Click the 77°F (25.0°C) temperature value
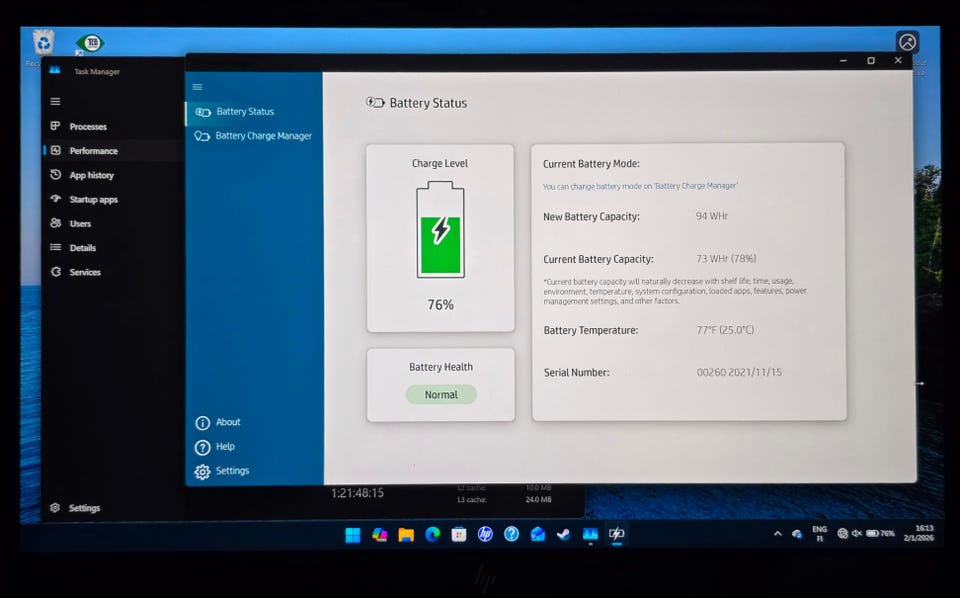Viewport: 960px width, 598px height. 725,330
